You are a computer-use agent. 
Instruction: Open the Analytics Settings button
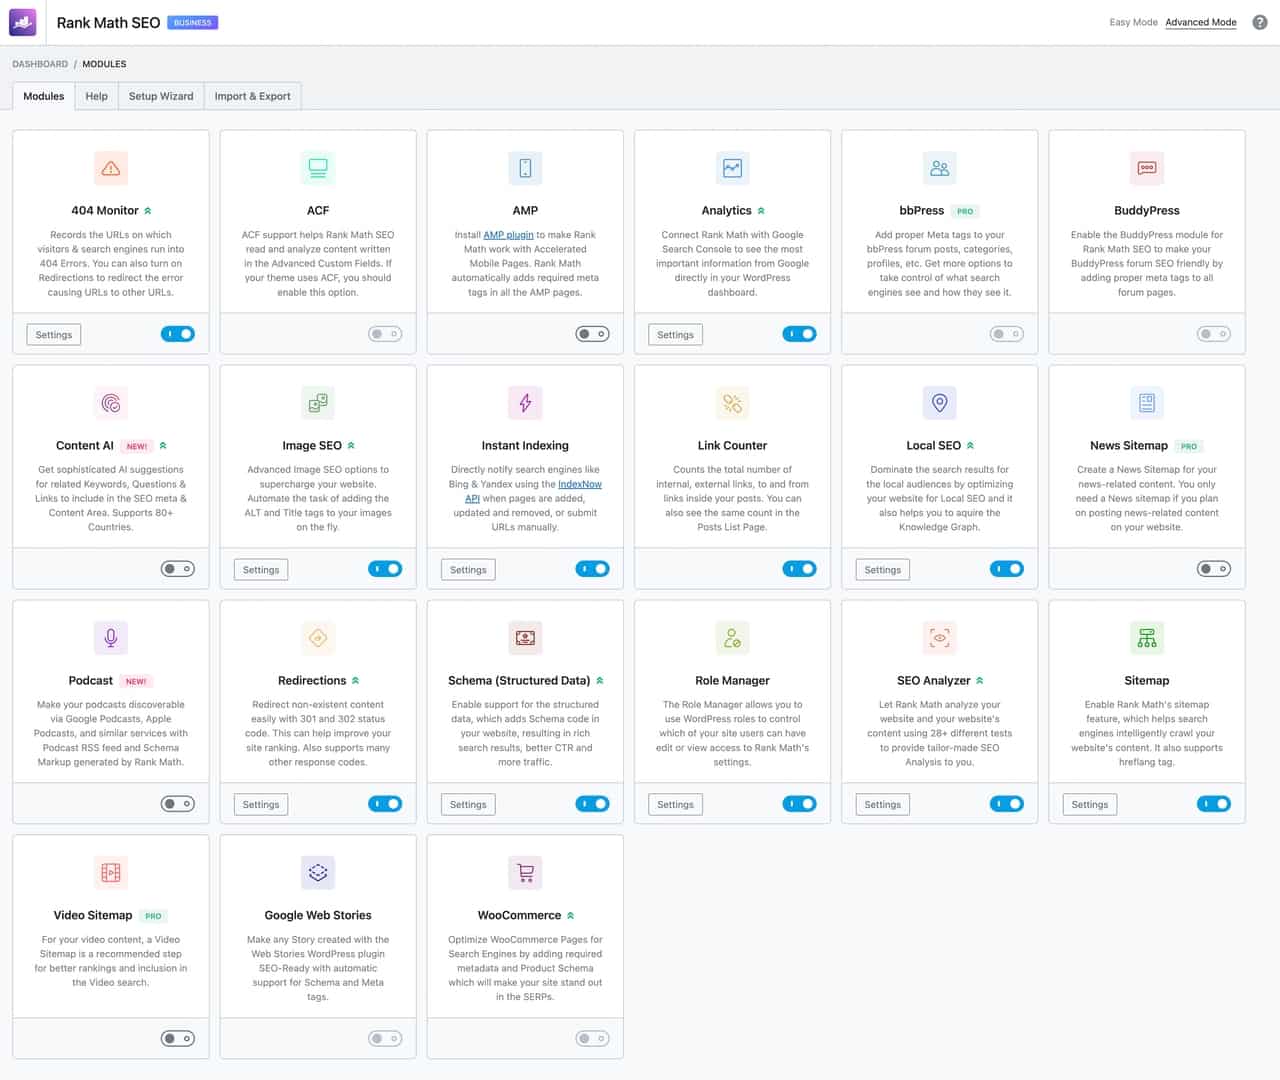[675, 335]
